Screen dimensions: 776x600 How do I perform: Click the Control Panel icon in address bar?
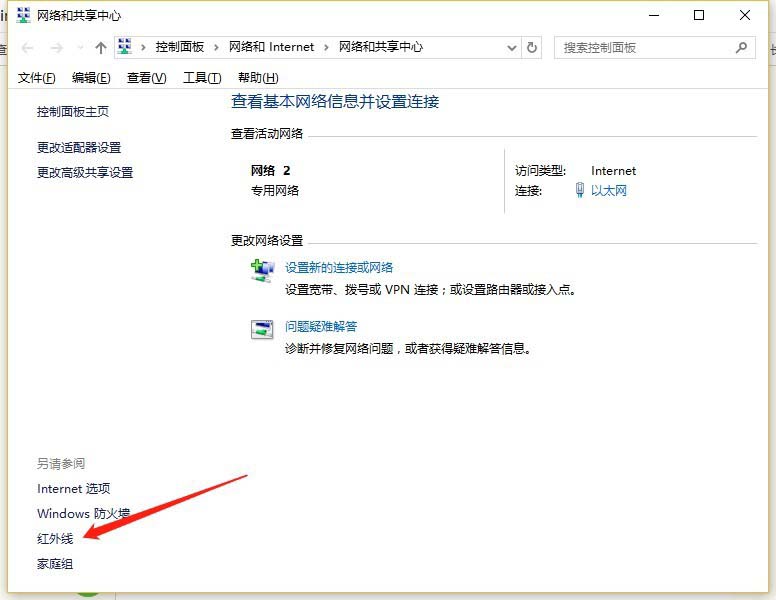(125, 47)
